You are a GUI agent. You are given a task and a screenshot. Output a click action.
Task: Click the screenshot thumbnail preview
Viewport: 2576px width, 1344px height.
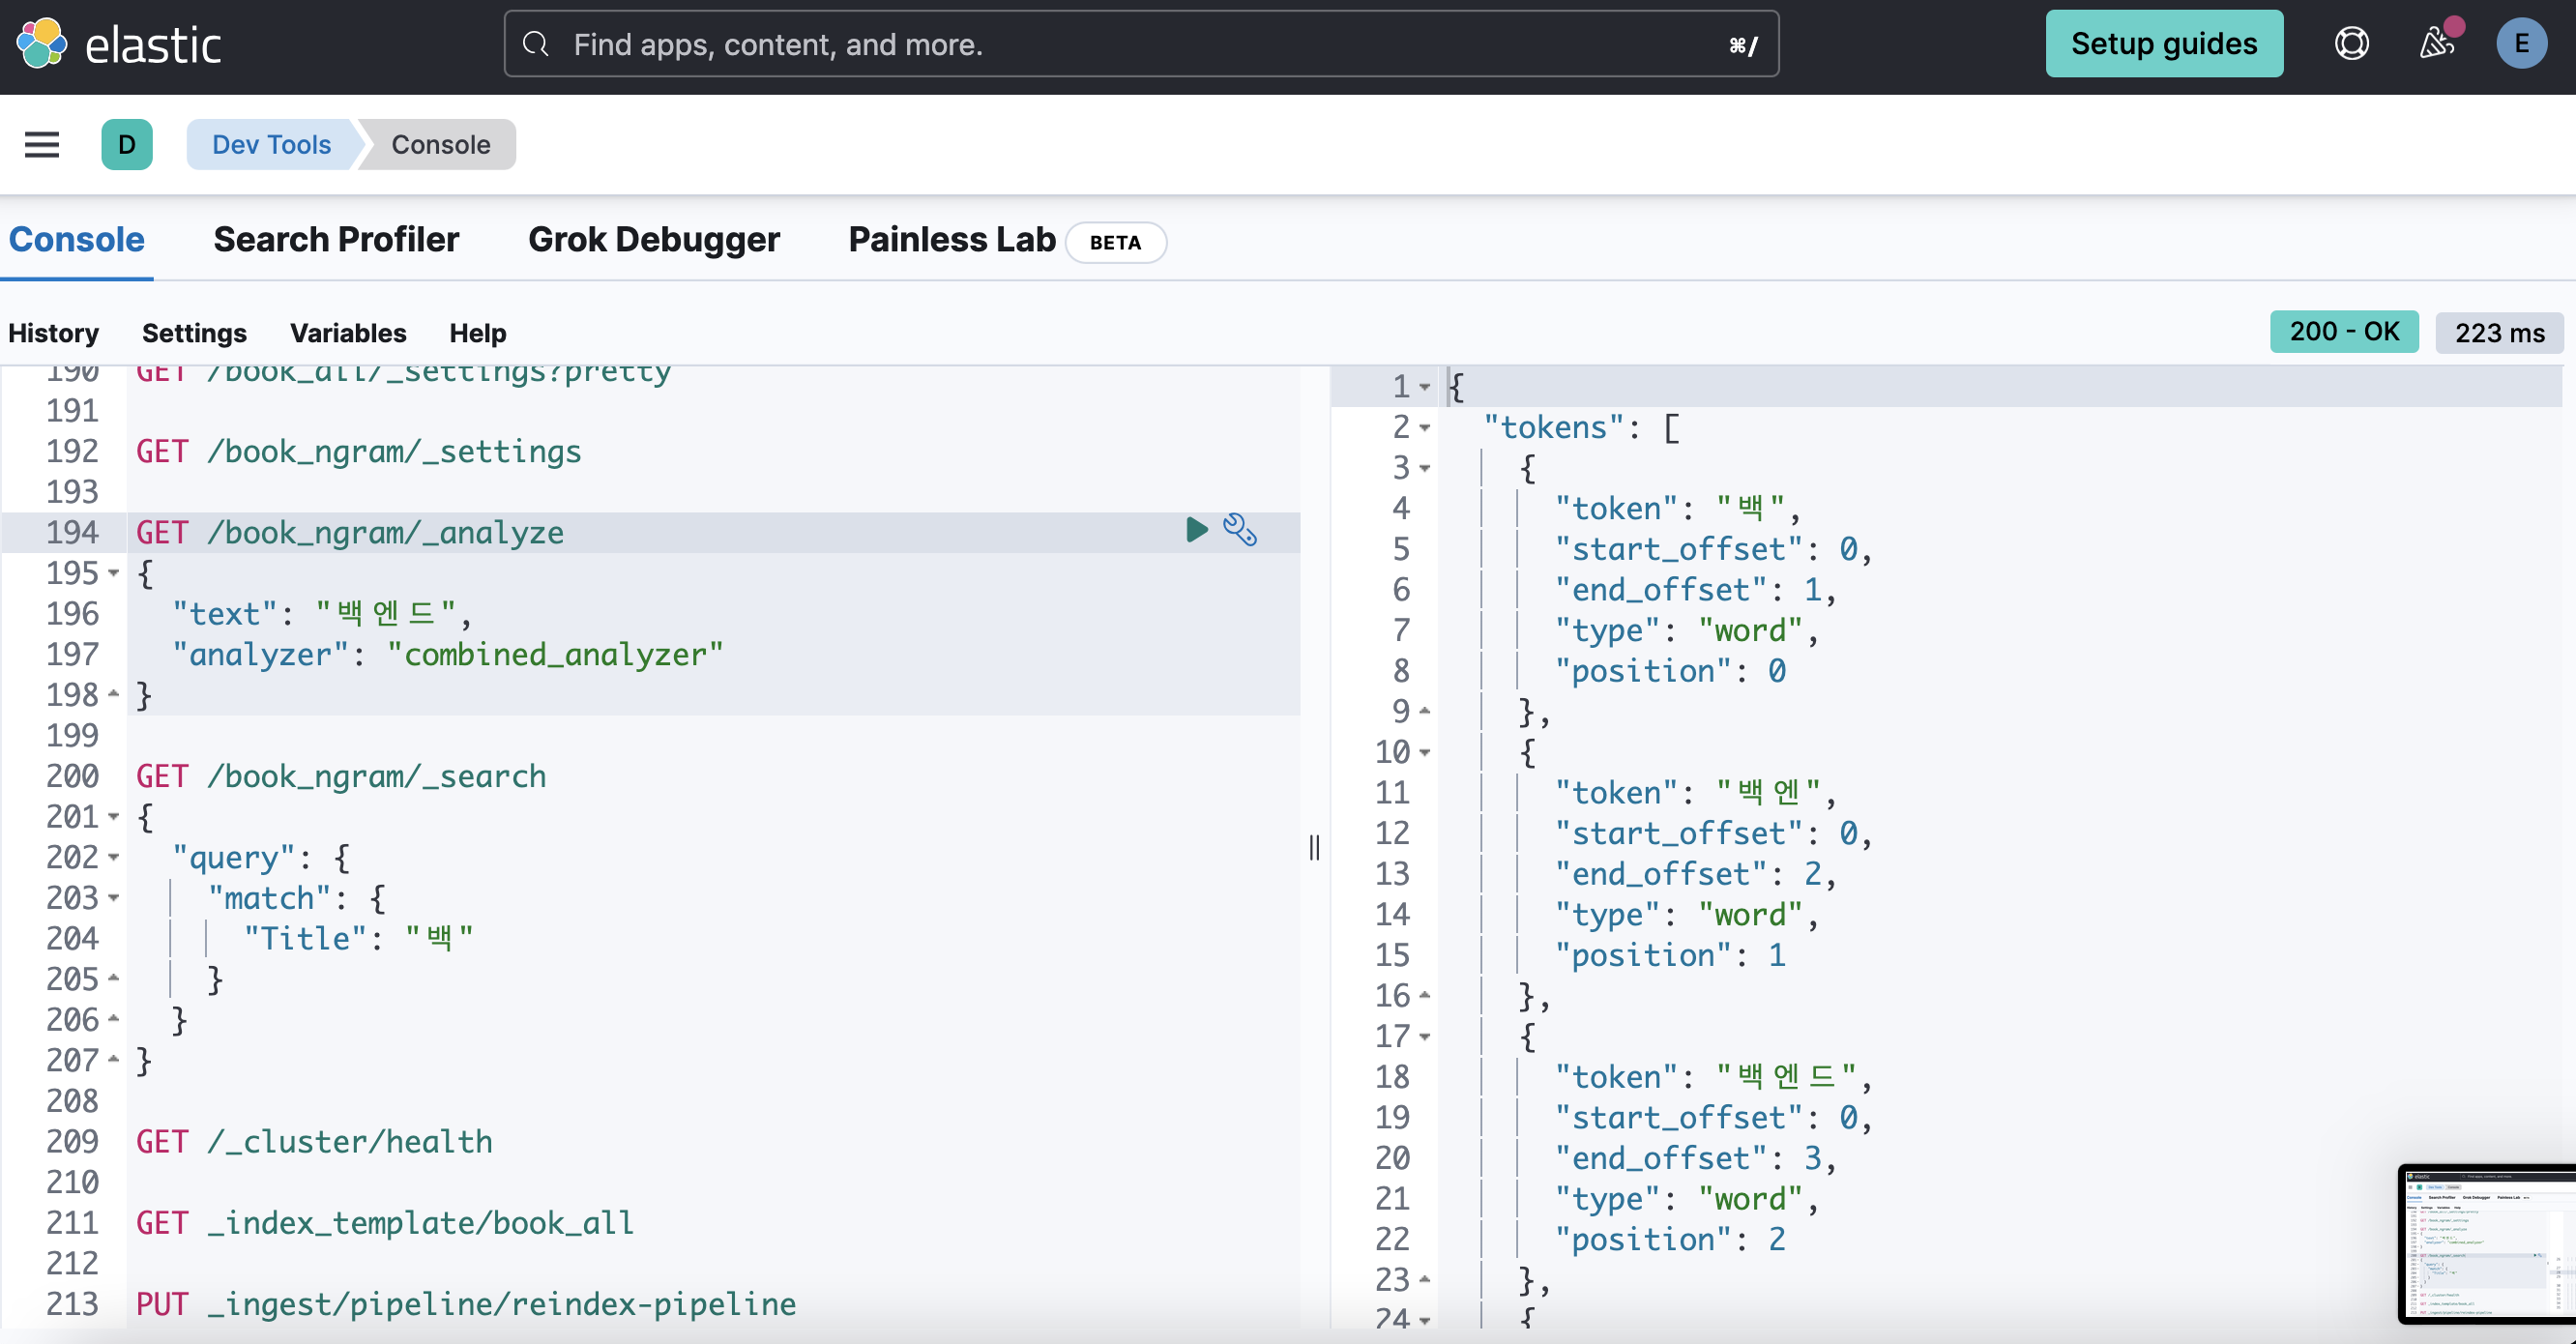tap(2487, 1244)
